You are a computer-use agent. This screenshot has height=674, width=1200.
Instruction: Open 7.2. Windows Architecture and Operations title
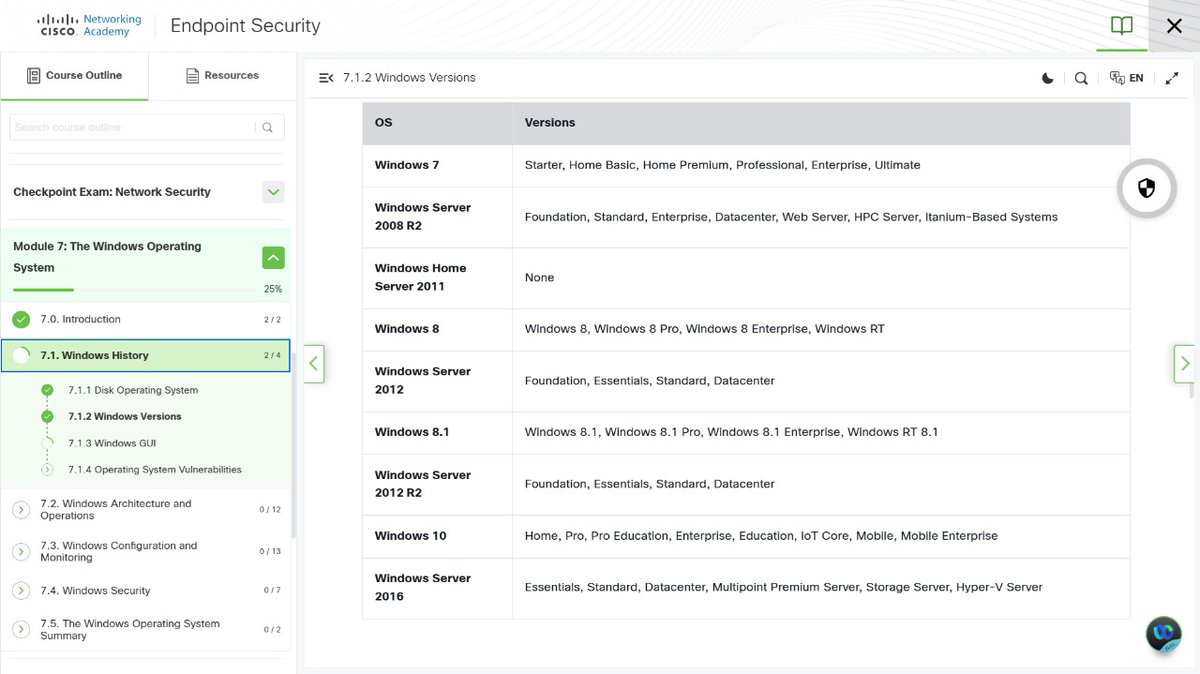pos(116,510)
